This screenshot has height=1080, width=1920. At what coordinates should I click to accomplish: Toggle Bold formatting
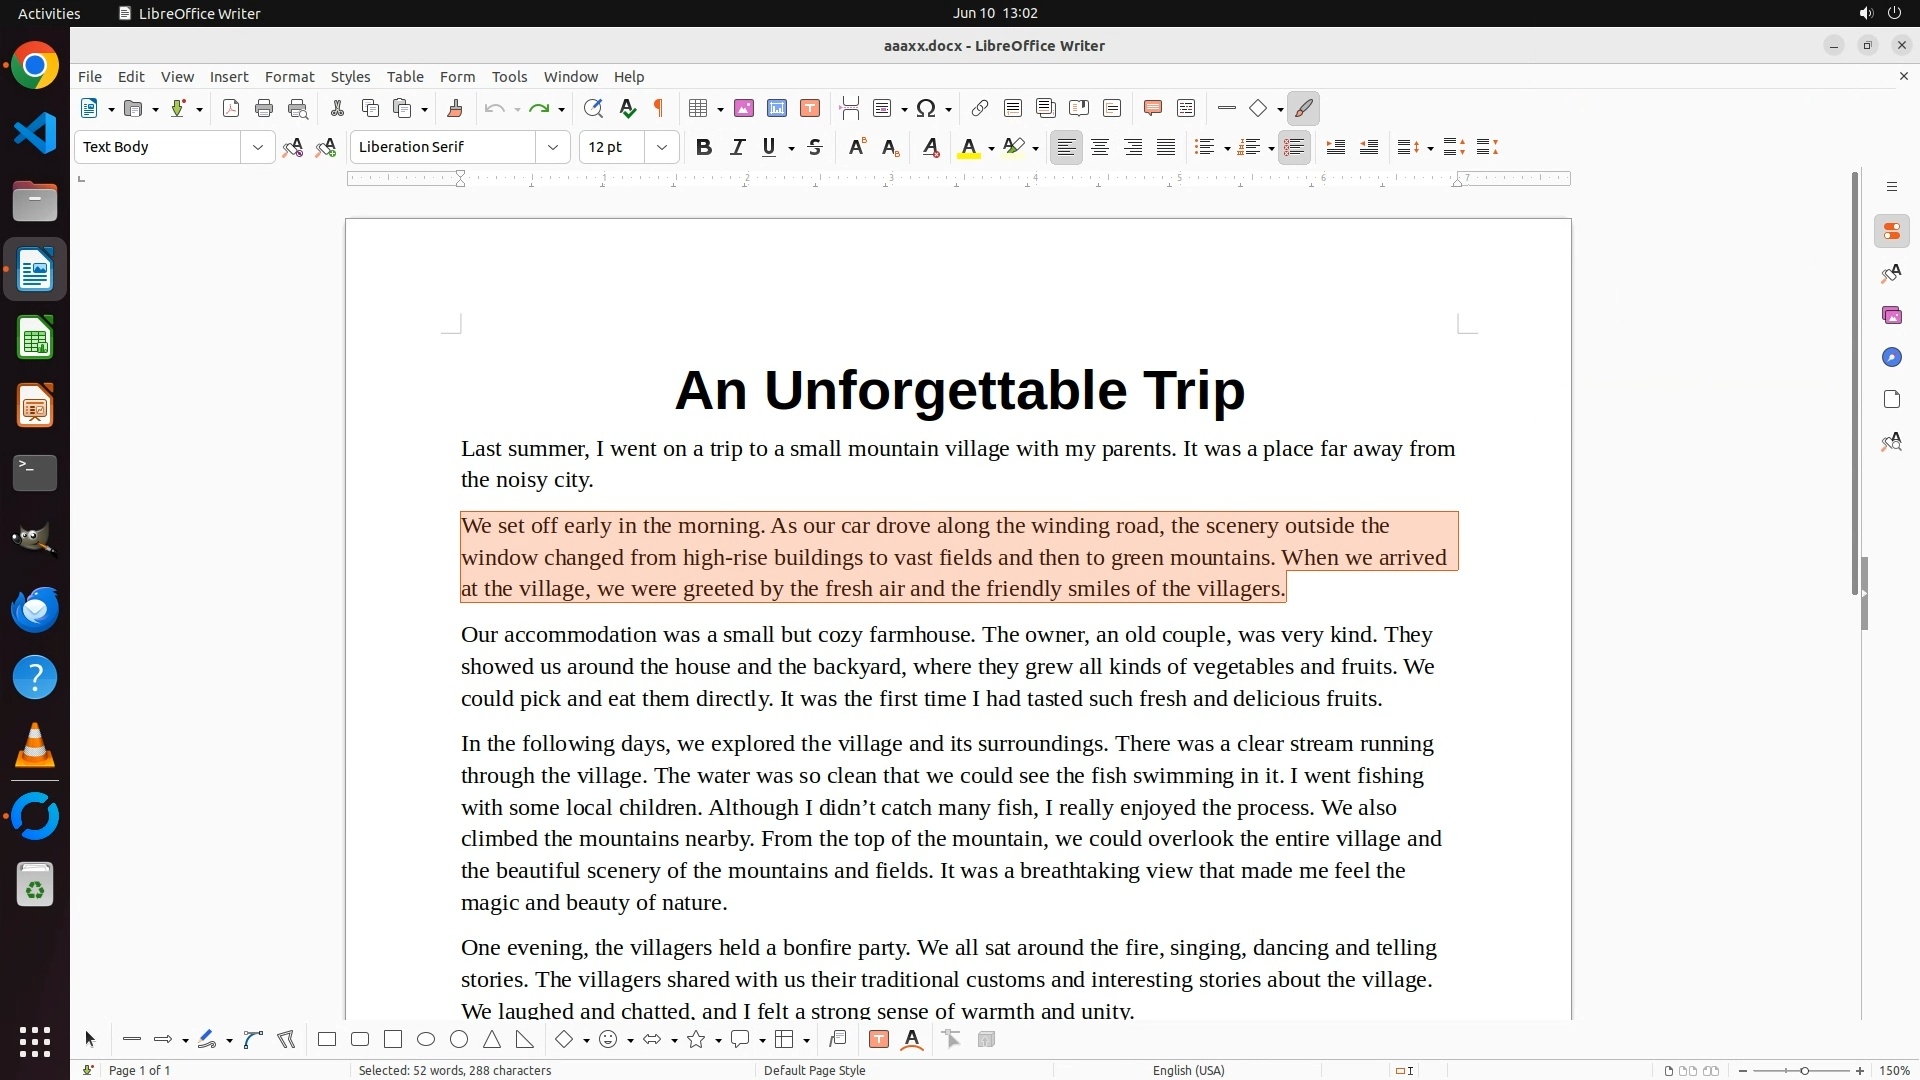[703, 147]
